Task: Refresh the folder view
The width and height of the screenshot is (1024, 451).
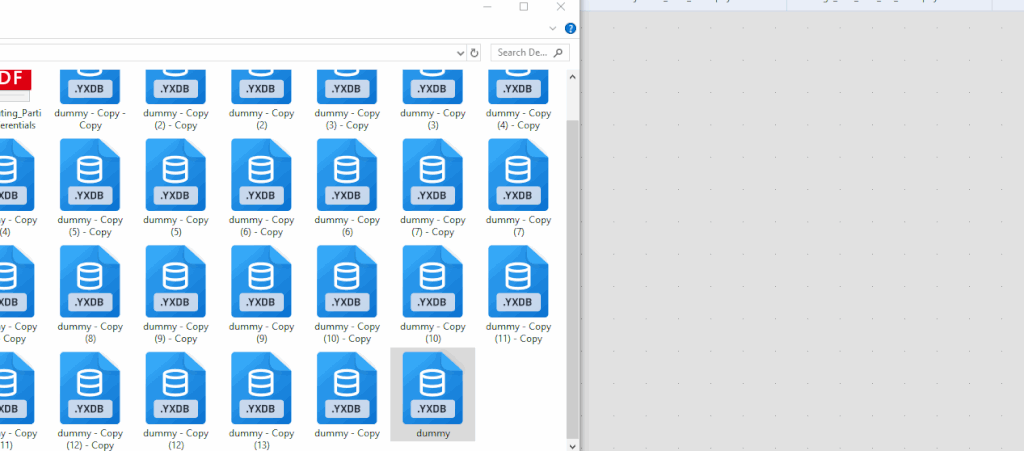Action: pos(475,53)
